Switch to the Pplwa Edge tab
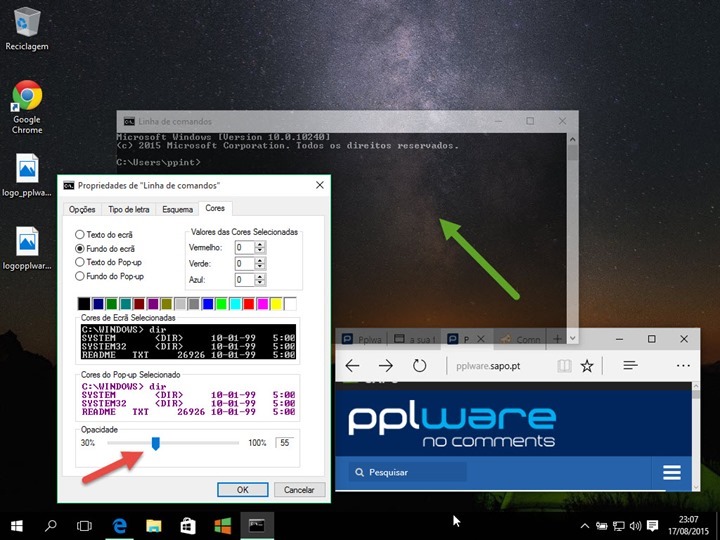The height and width of the screenshot is (540, 720). click(x=362, y=339)
